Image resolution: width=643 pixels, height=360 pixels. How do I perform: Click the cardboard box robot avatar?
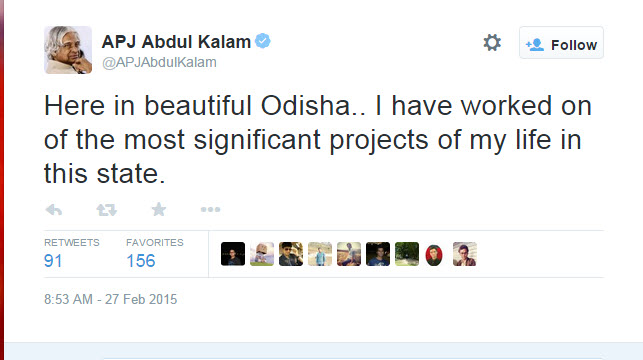(x=262, y=254)
